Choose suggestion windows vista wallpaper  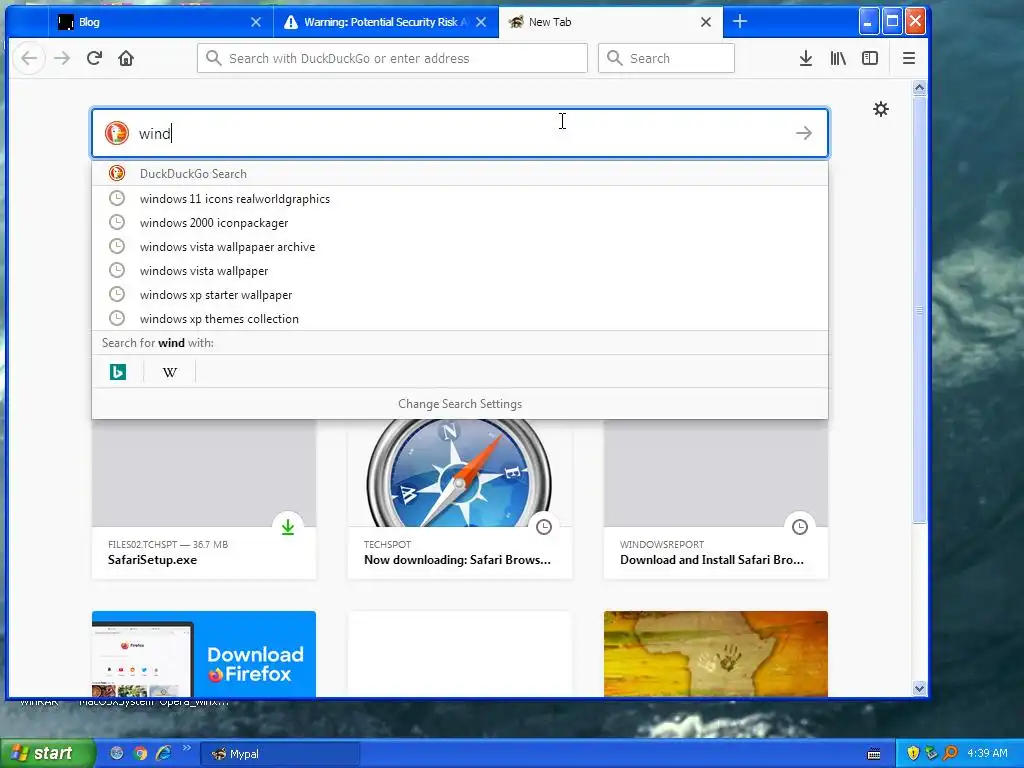pos(460,270)
